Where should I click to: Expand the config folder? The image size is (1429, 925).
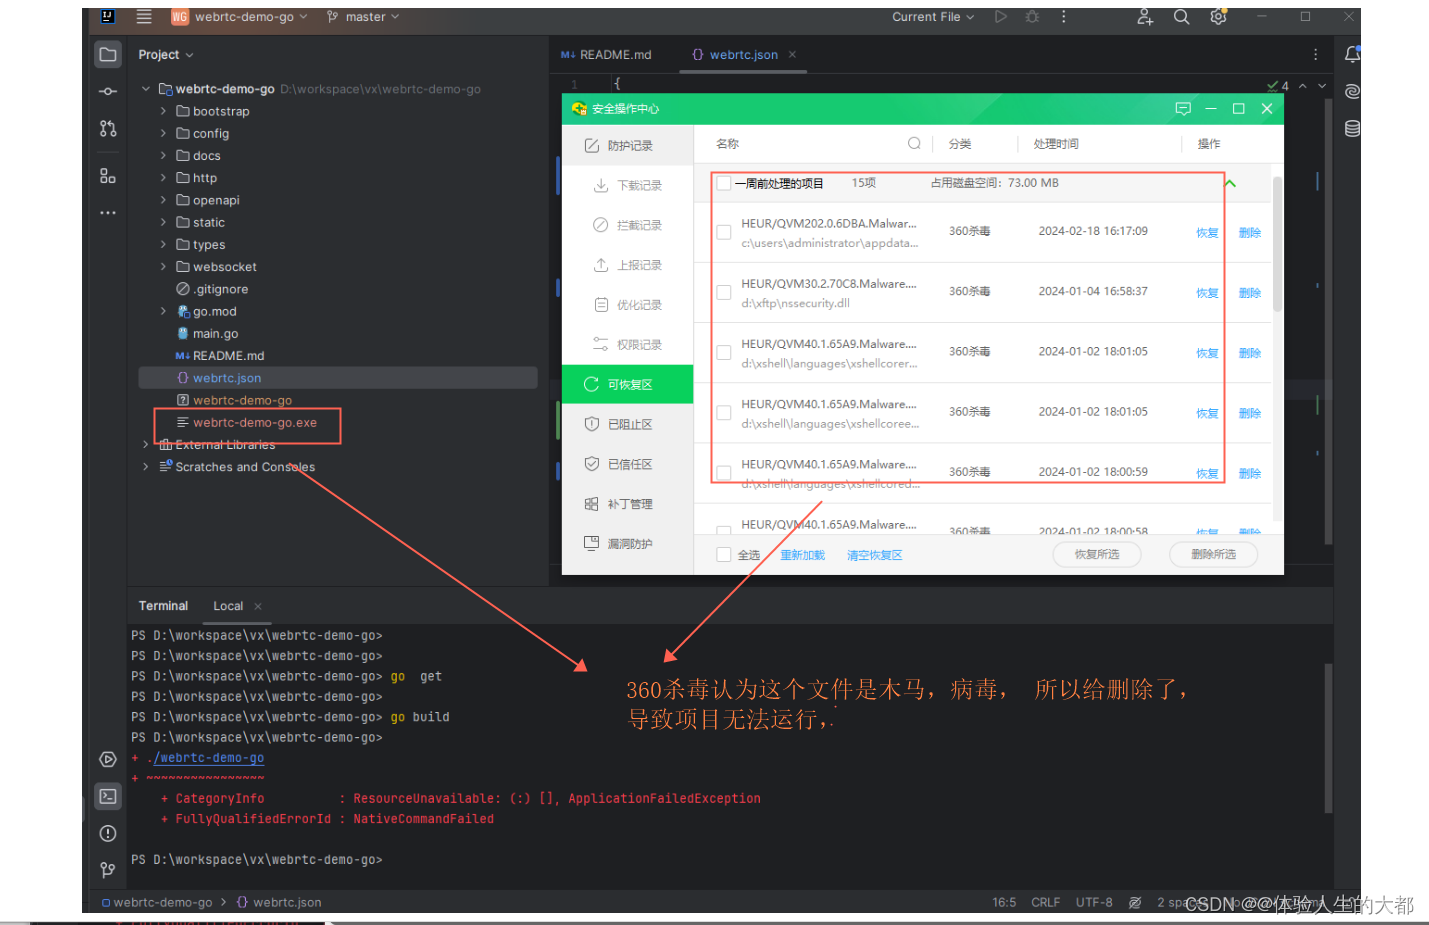(163, 133)
